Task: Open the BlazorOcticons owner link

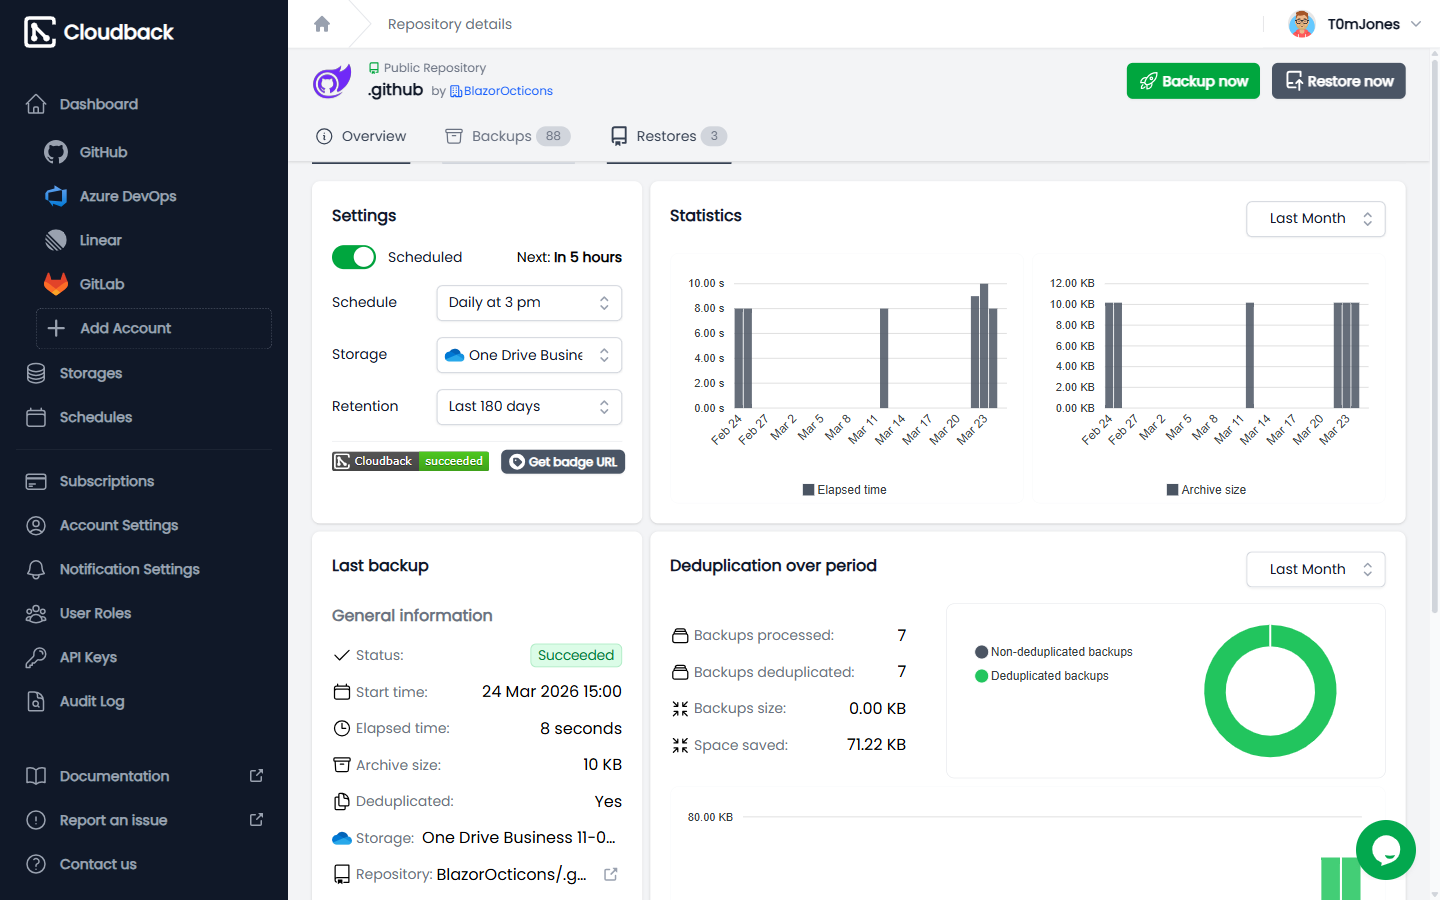Action: (501, 91)
